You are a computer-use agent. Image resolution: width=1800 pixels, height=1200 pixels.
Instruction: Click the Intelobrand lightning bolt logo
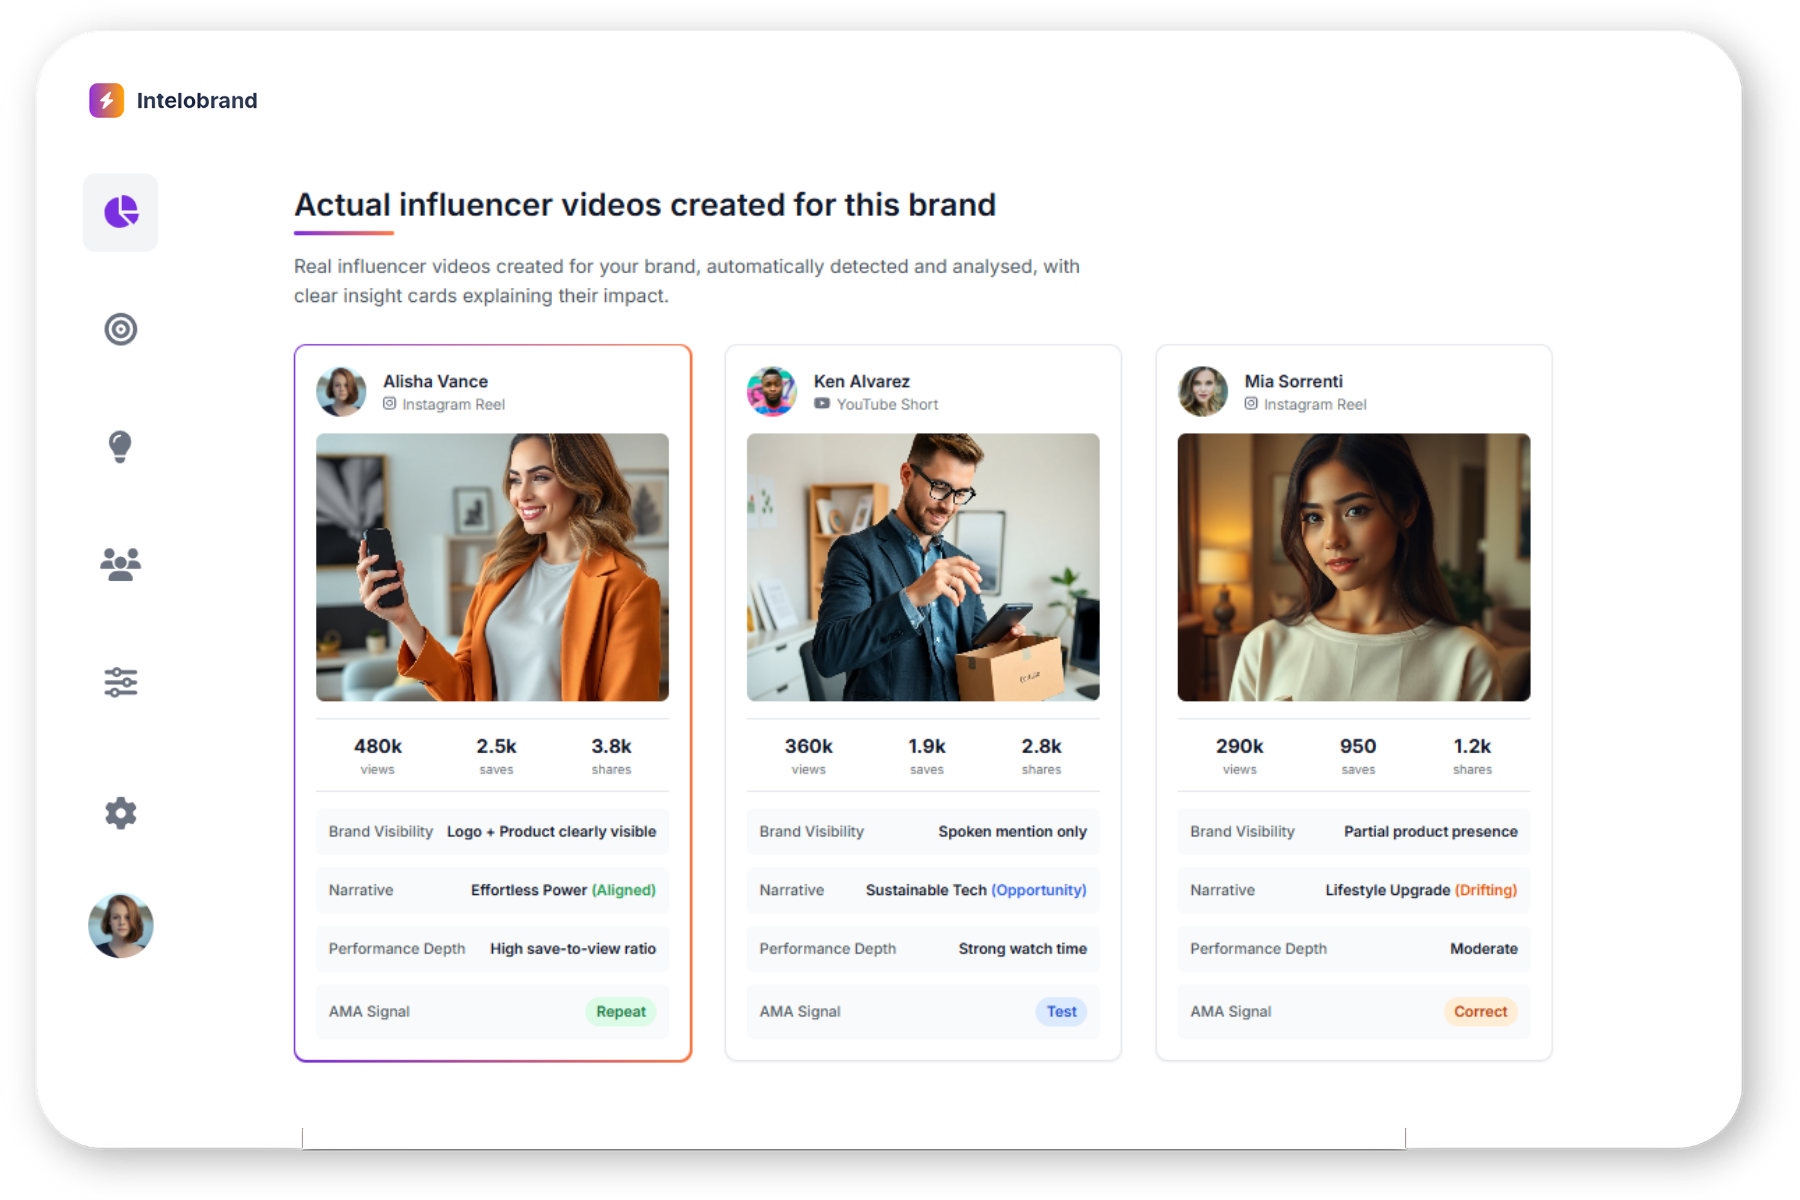[x=106, y=100]
